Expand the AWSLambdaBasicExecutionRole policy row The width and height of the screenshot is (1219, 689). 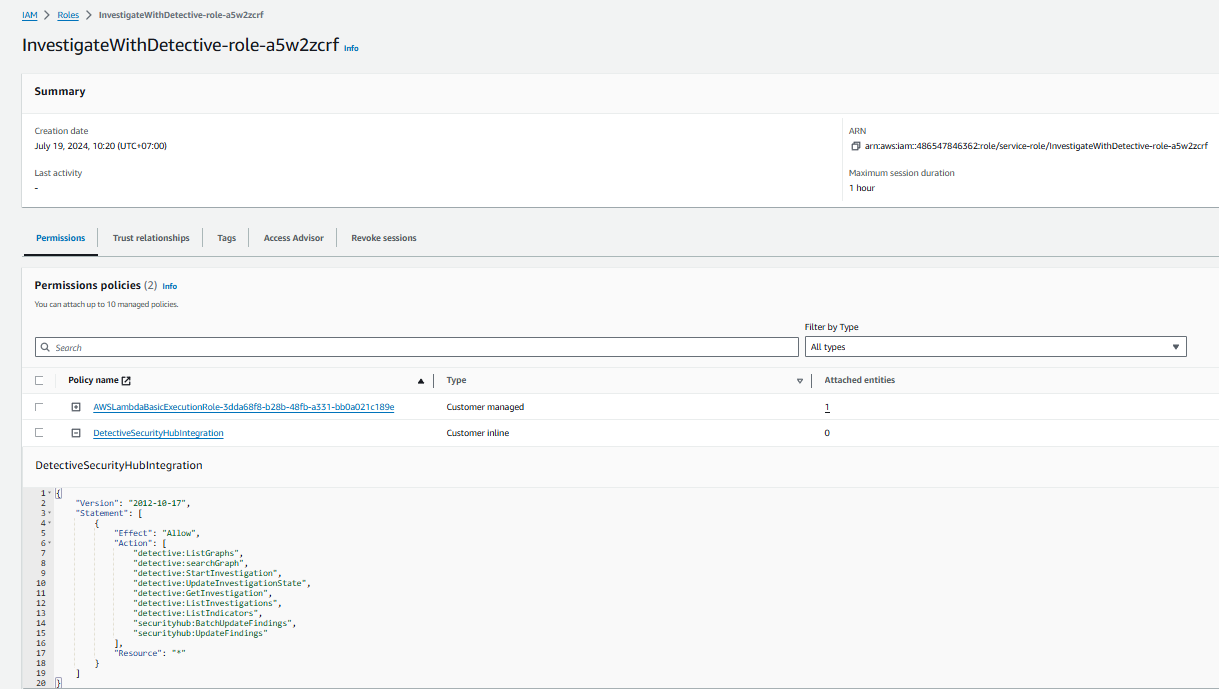tap(76, 407)
